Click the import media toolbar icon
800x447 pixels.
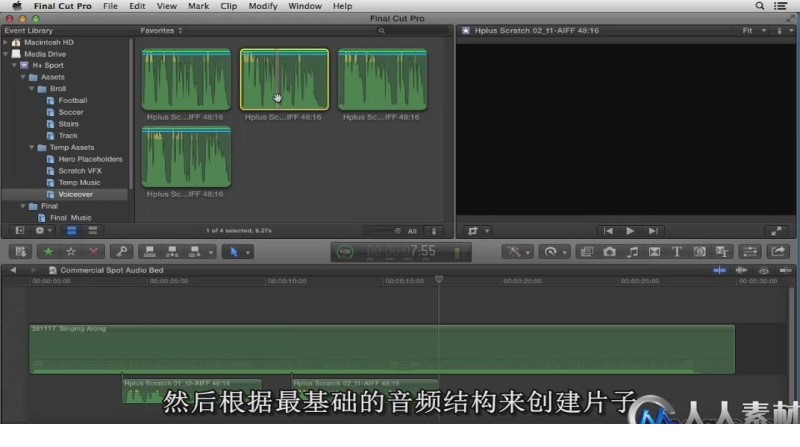[20, 252]
